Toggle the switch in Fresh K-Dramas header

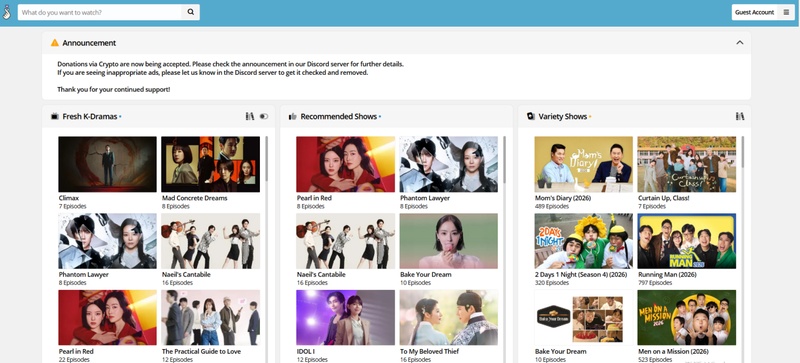(264, 116)
